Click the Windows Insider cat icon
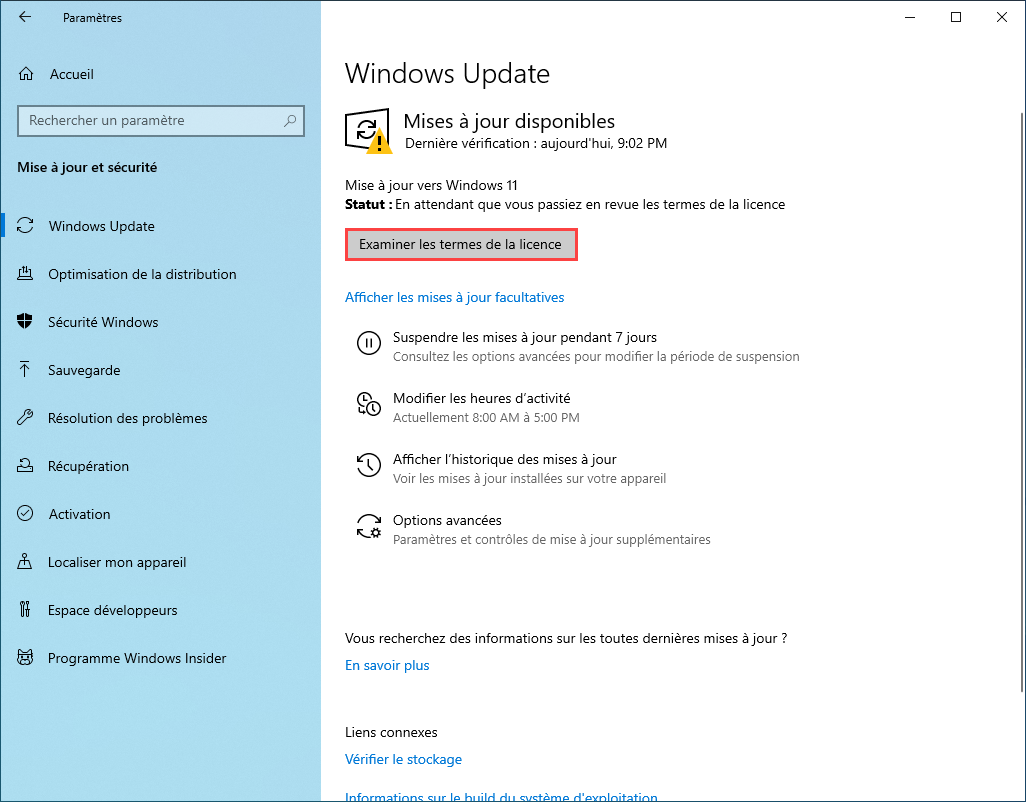This screenshot has height=802, width=1026. click(25, 657)
